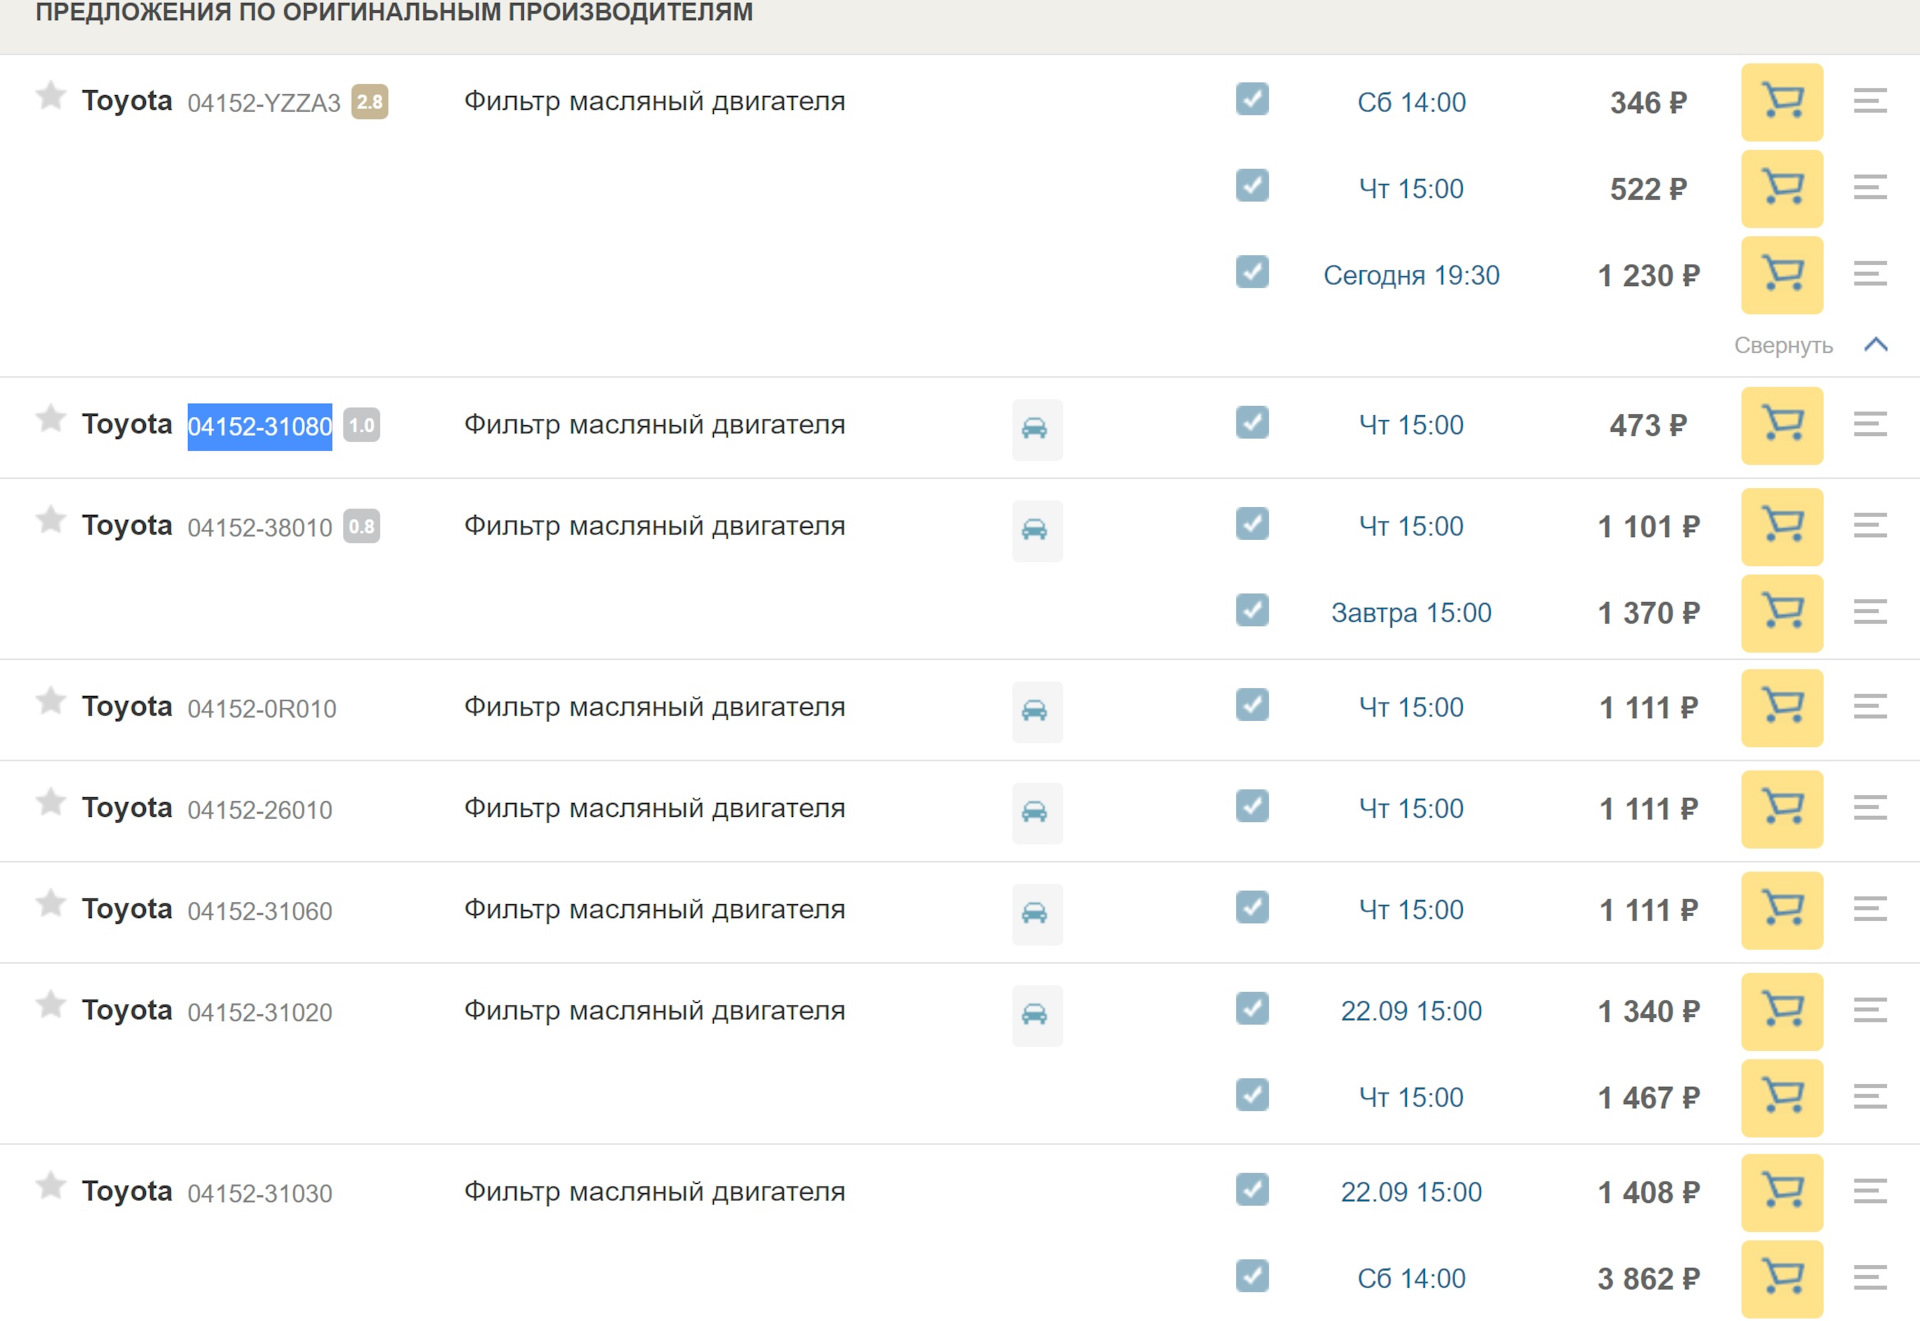Open details menu for 04152-31060 row
Image resolution: width=1920 pixels, height=1321 pixels.
coord(1870,908)
